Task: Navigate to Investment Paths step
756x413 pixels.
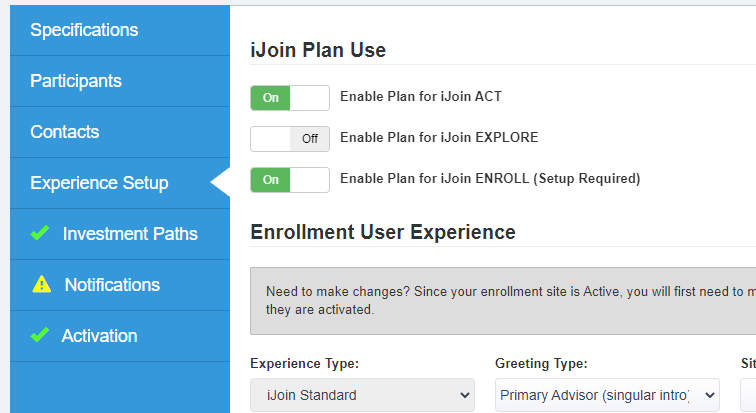Action: point(120,234)
